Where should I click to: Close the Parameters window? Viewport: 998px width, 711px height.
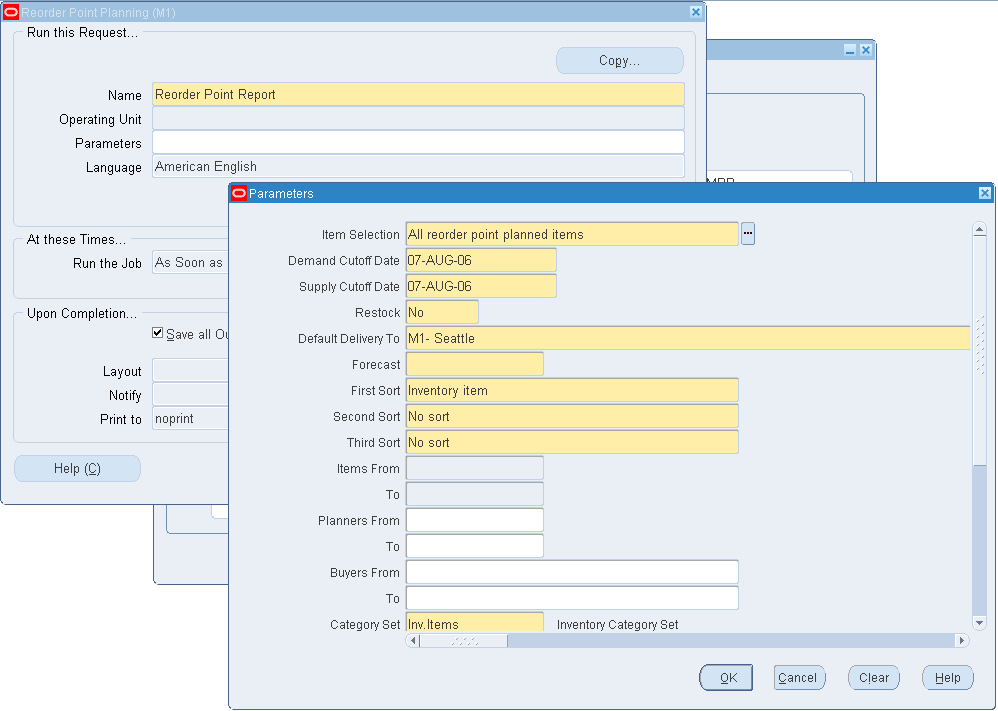[x=985, y=193]
